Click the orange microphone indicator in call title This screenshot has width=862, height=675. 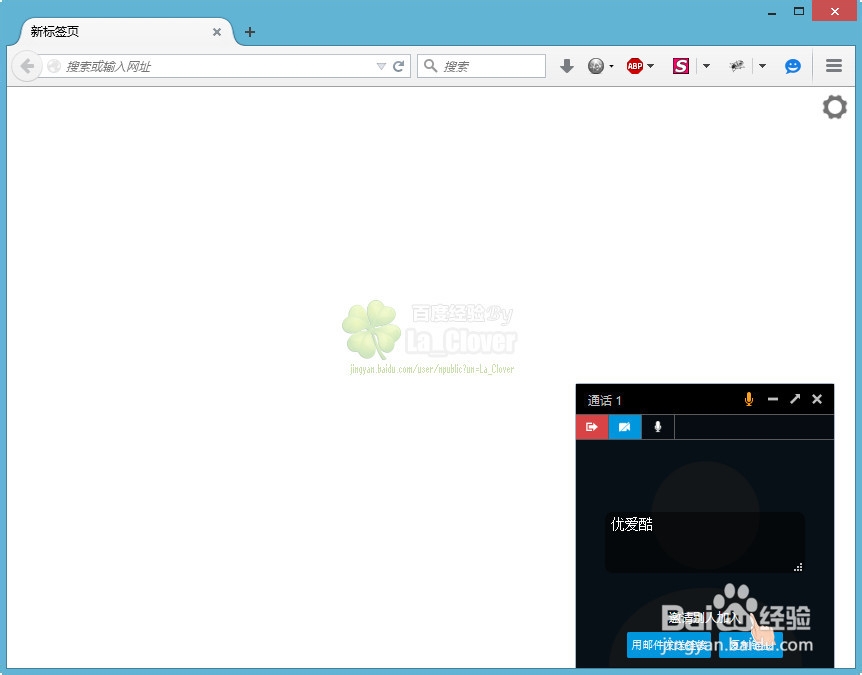749,399
